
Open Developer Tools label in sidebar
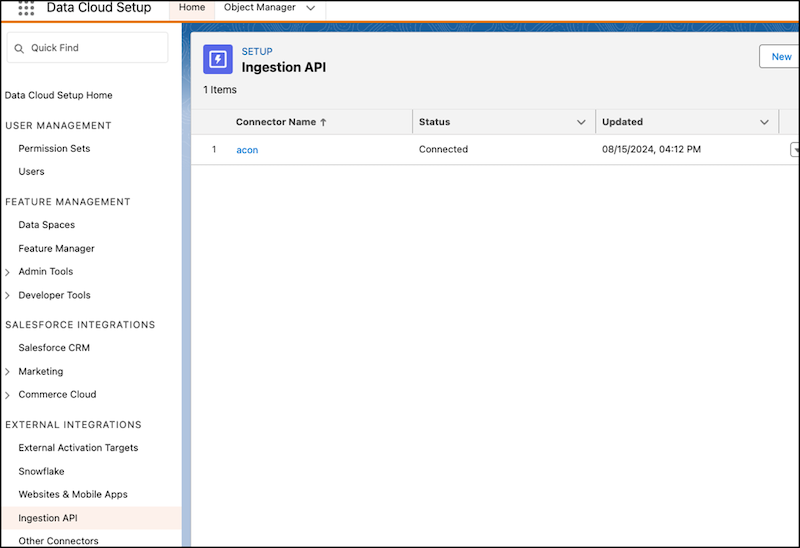pyautogui.click(x=54, y=295)
